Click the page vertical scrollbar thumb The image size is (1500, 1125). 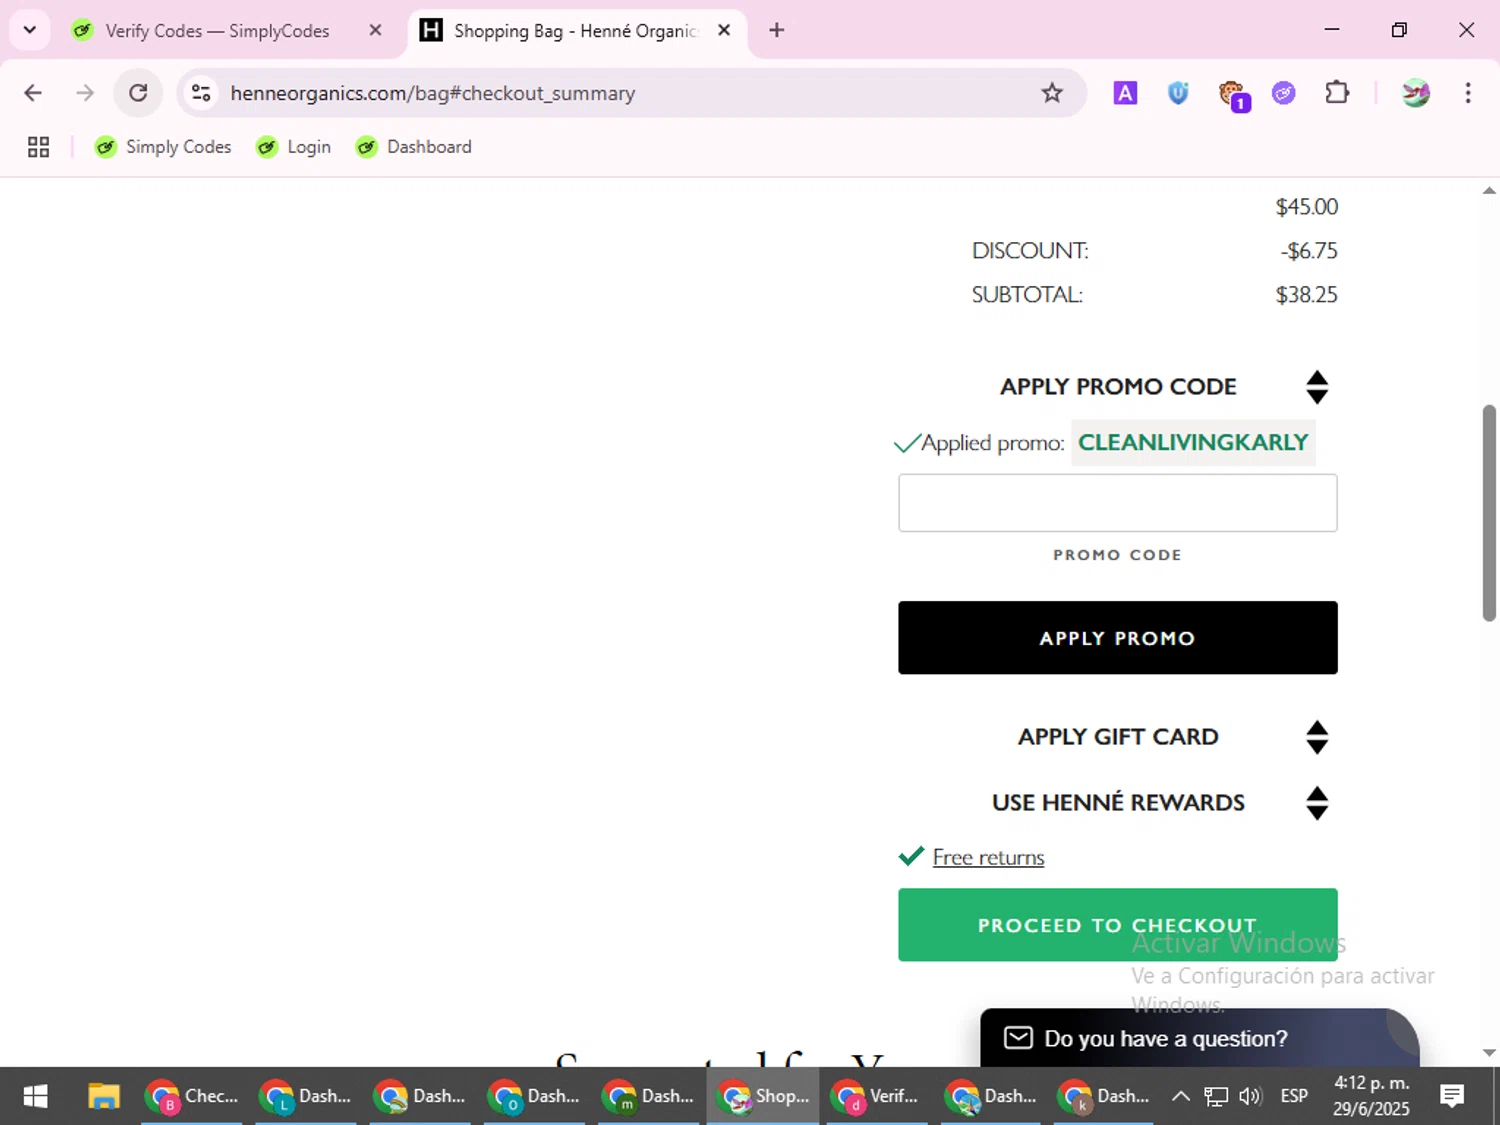1489,513
